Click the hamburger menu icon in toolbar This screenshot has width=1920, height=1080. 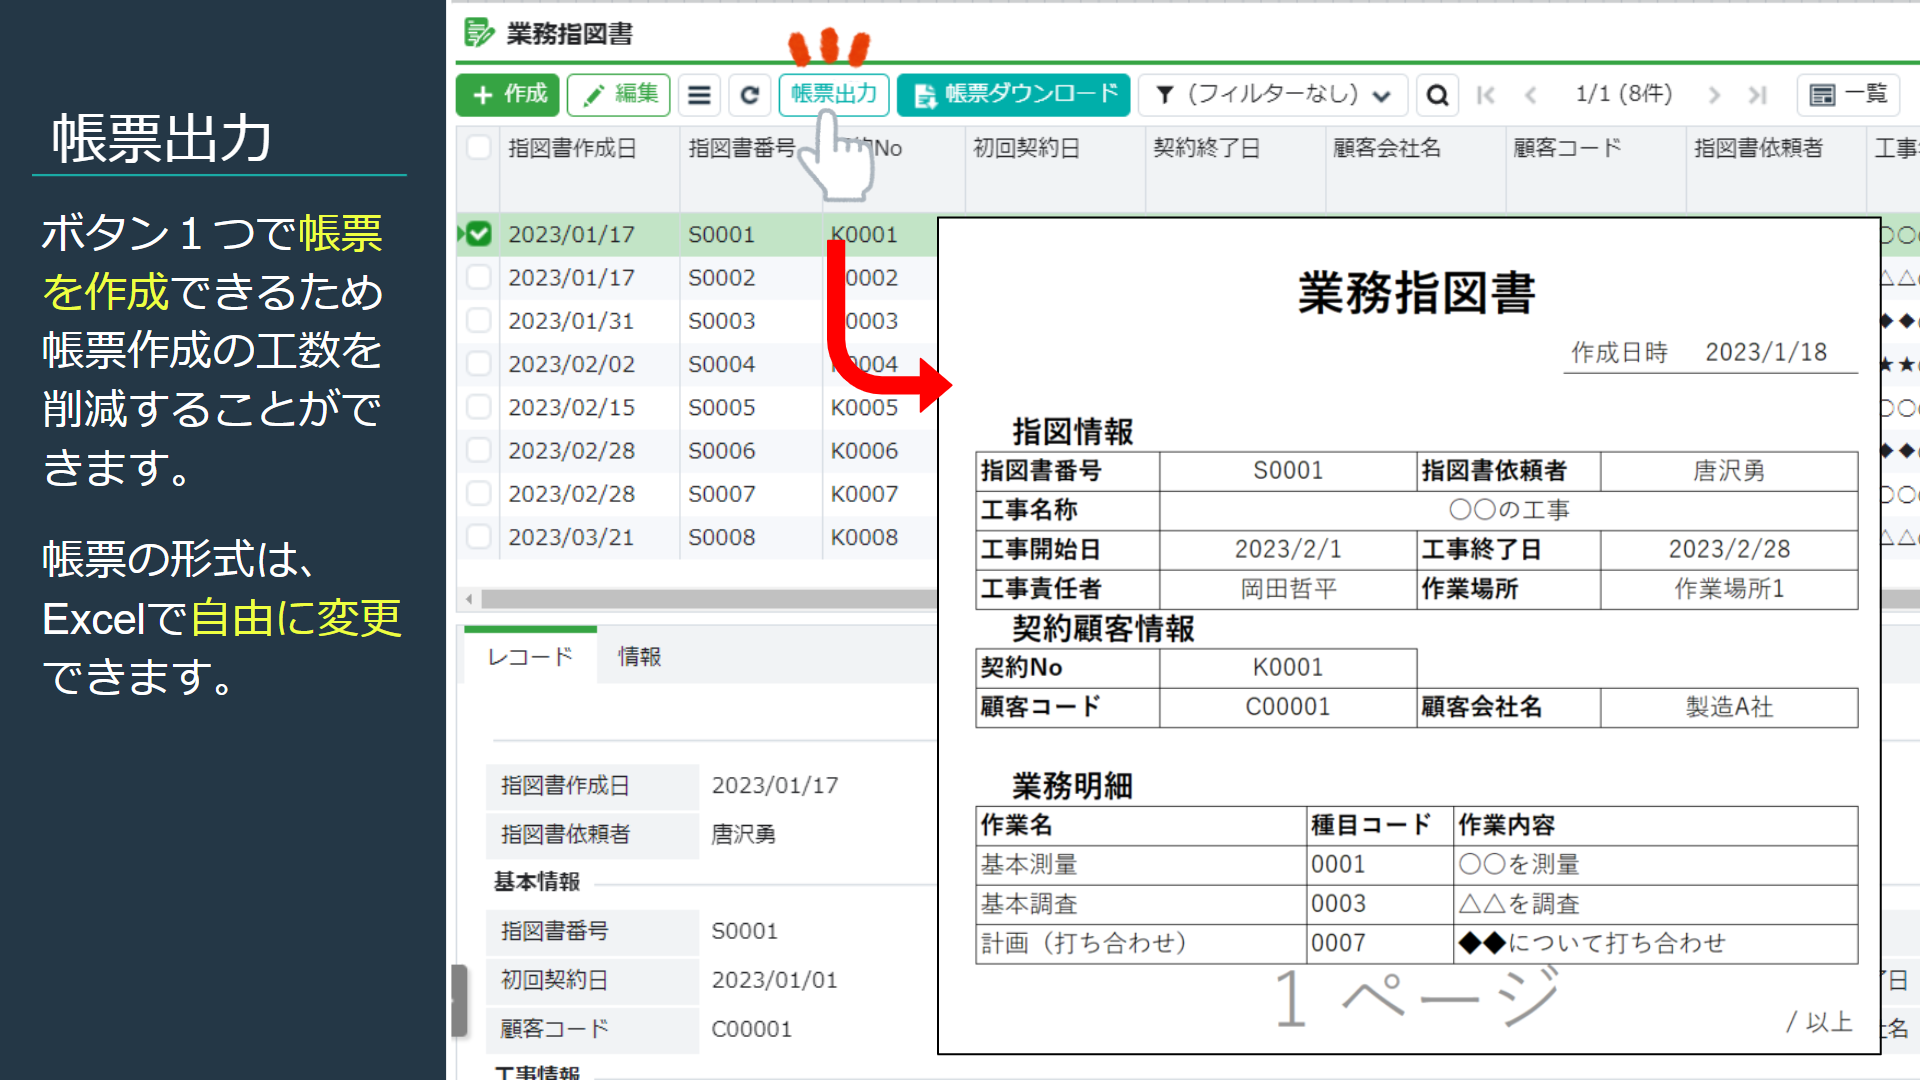click(x=700, y=95)
